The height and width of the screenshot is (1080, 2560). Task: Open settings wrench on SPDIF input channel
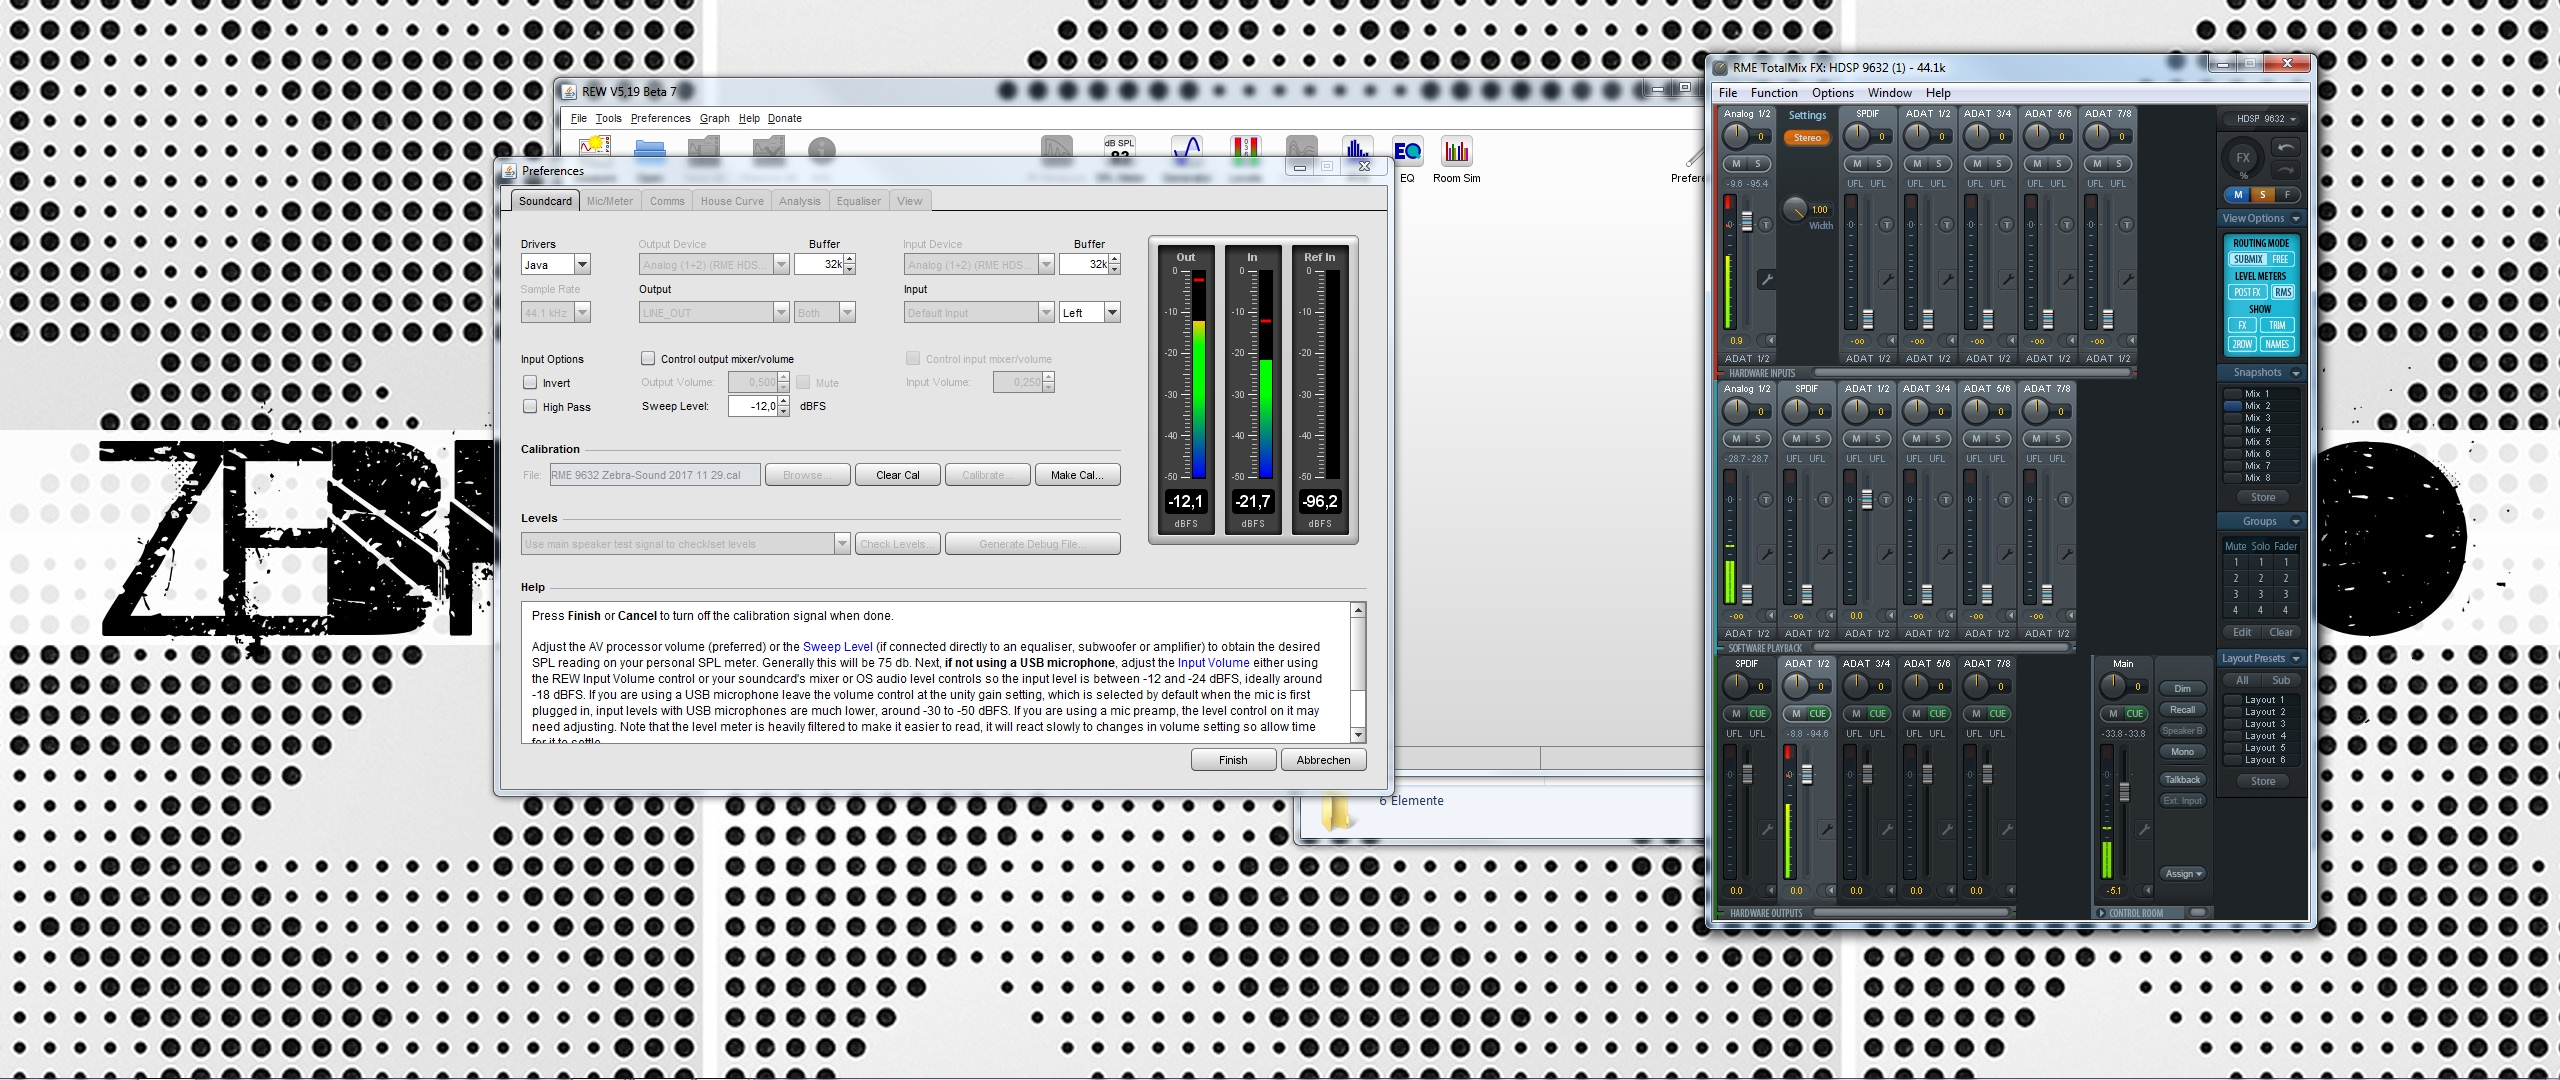[x=1886, y=280]
